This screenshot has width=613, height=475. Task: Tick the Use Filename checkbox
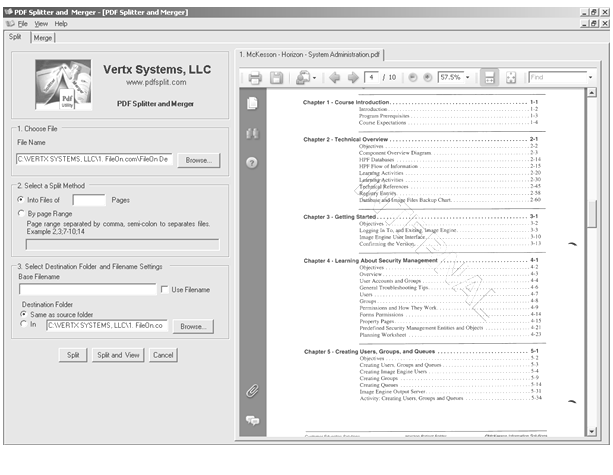pyautogui.click(x=165, y=289)
